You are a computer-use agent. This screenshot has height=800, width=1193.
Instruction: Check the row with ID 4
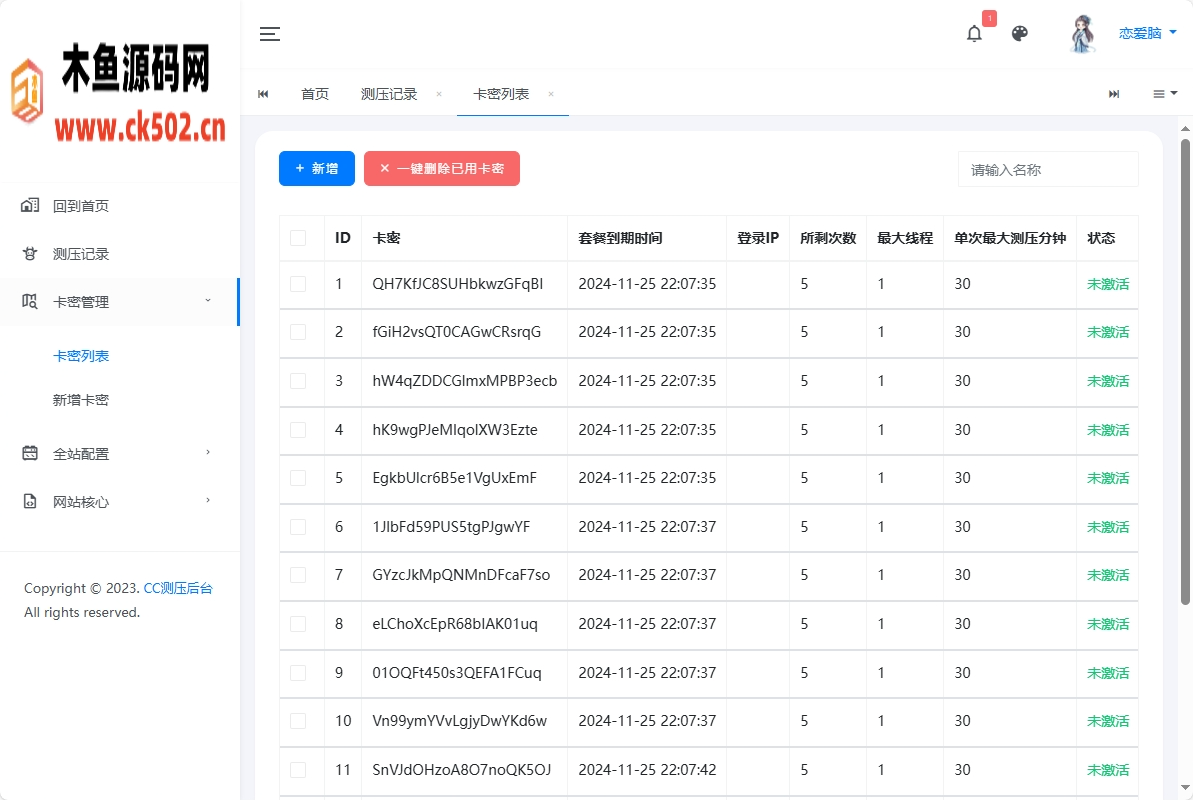[298, 429]
